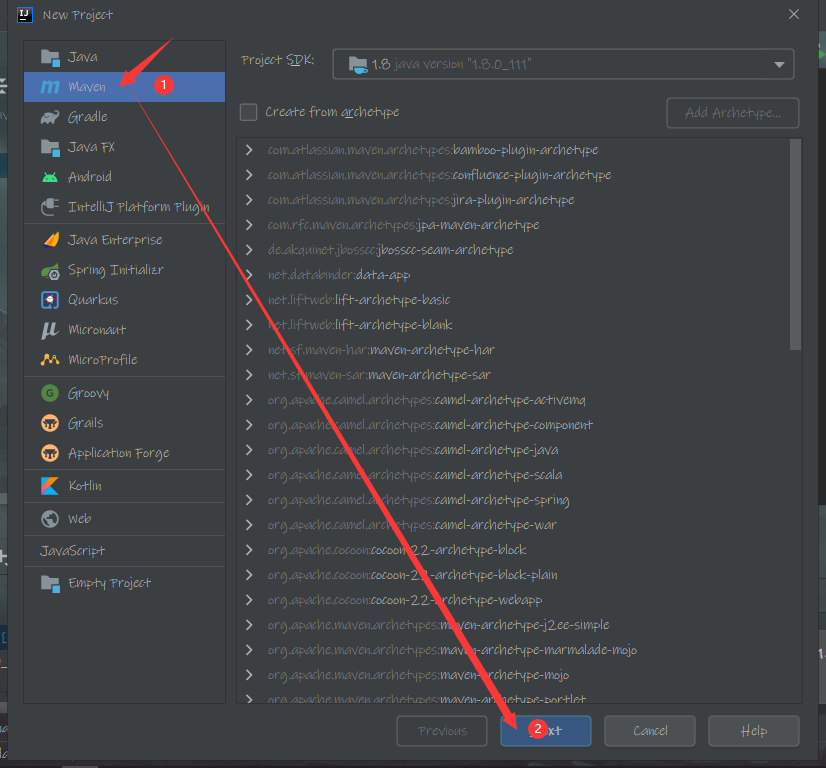Click the Java FX folder icon
The height and width of the screenshot is (768, 826).
pyautogui.click(x=50, y=147)
